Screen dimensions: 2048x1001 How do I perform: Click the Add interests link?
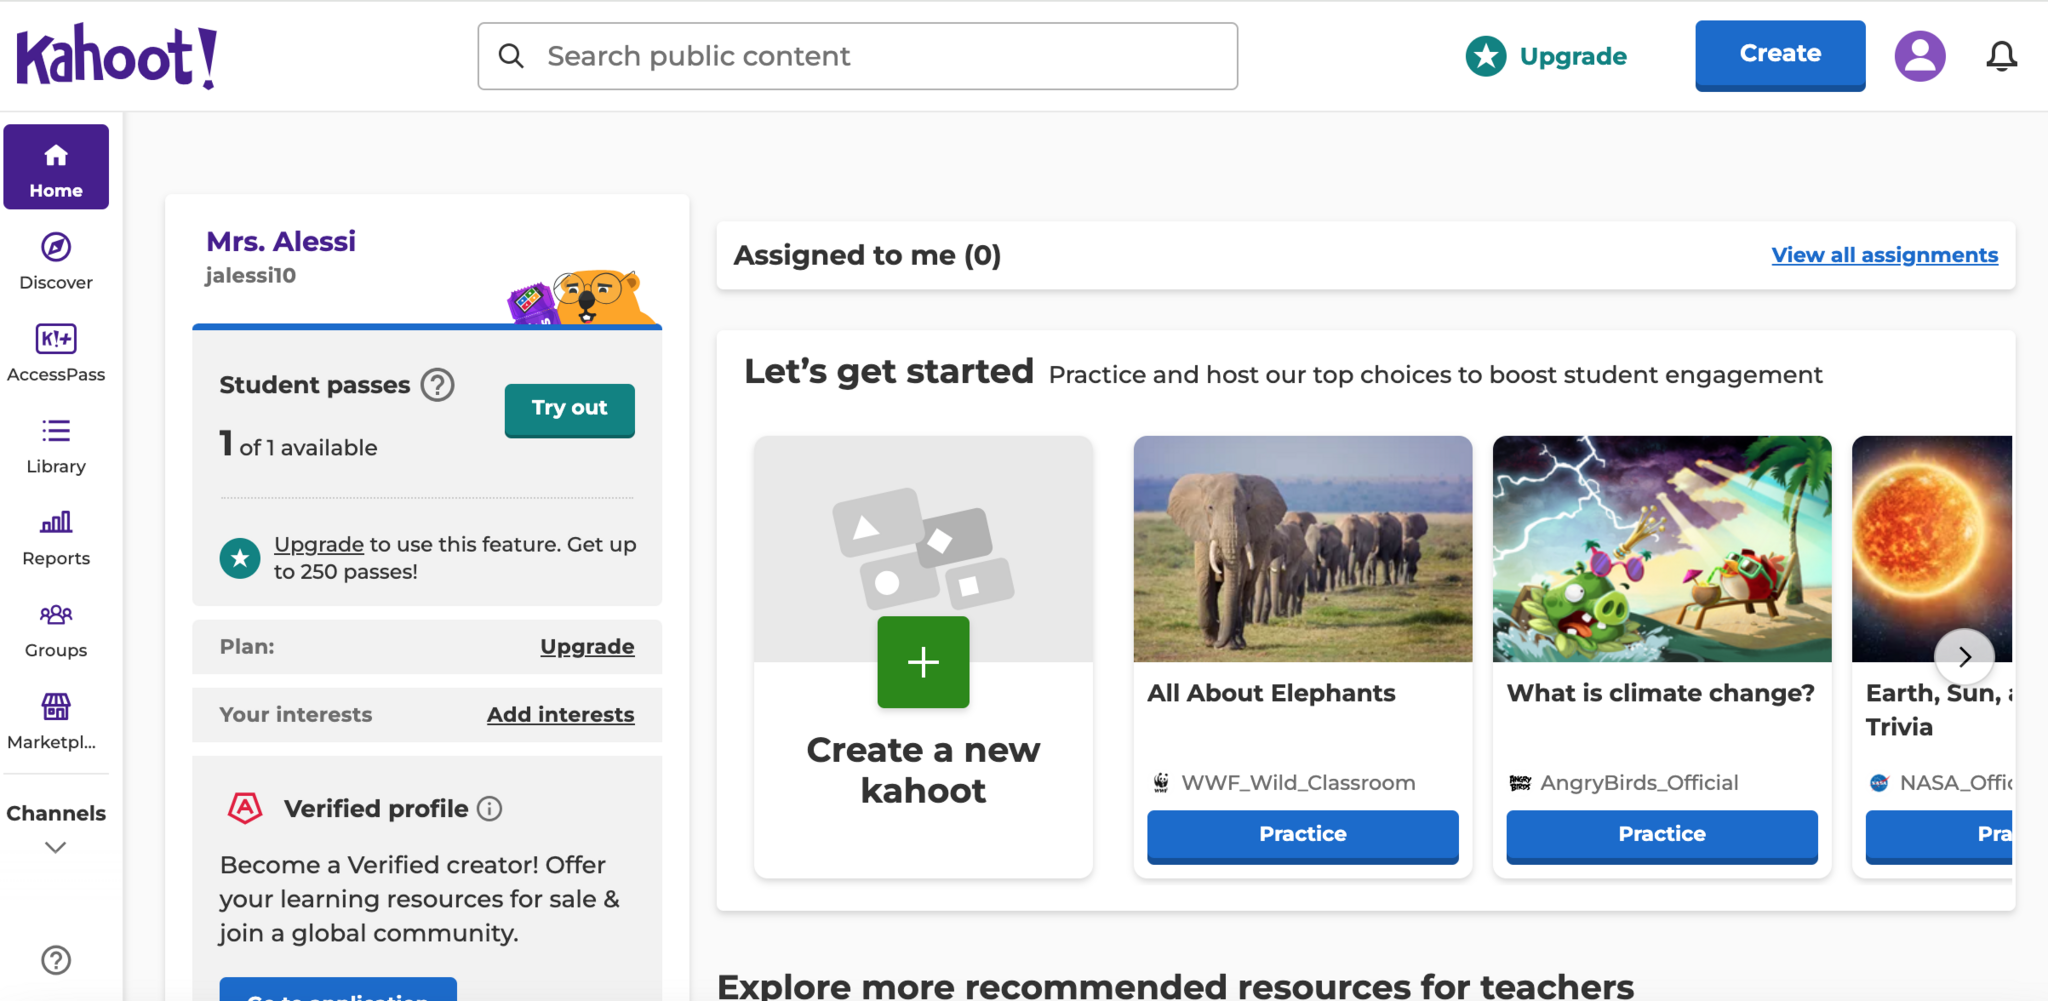(560, 715)
